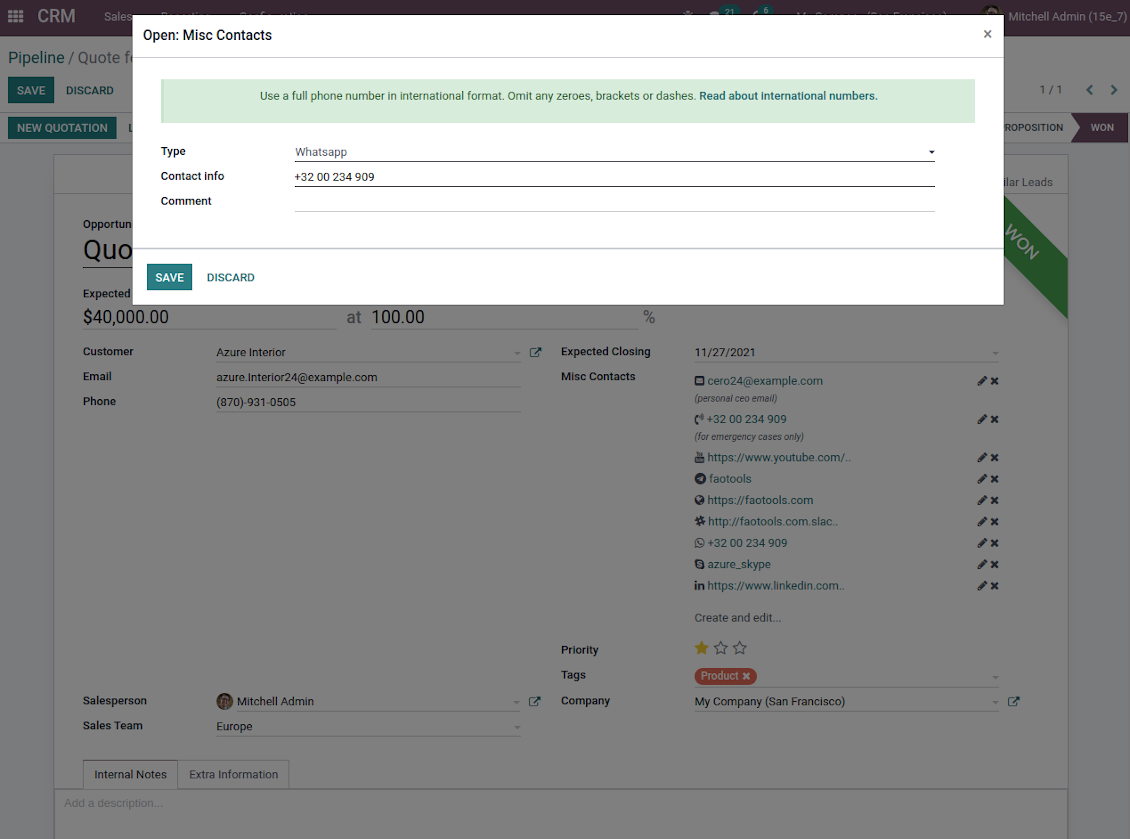Open Read about international numbers link

coord(788,96)
